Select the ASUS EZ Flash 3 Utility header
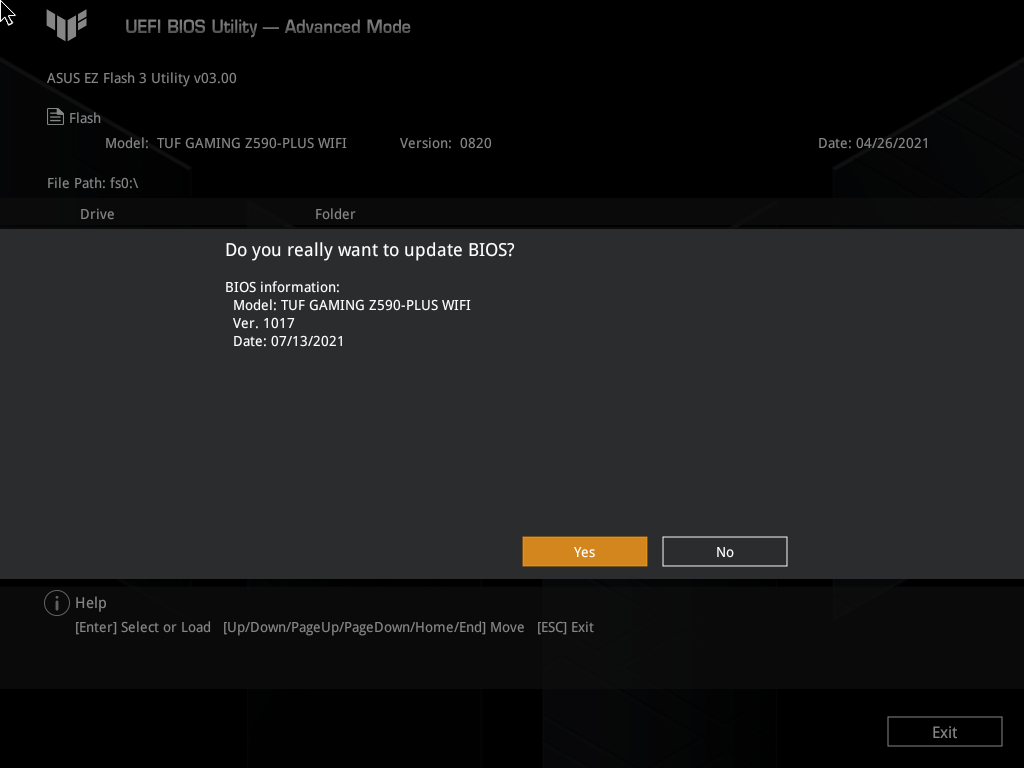The height and width of the screenshot is (768, 1024). pyautogui.click(x=141, y=77)
